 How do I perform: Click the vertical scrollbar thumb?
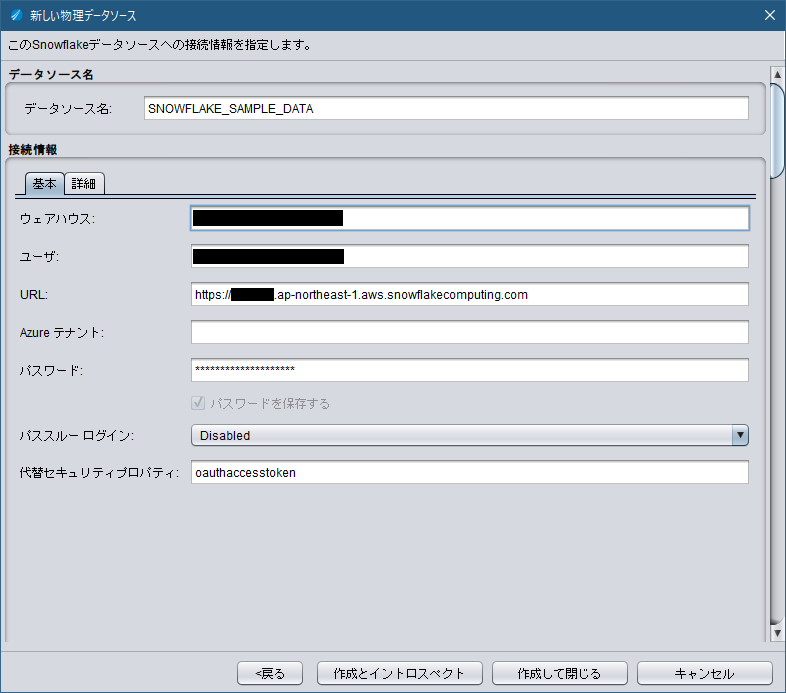pos(777,131)
